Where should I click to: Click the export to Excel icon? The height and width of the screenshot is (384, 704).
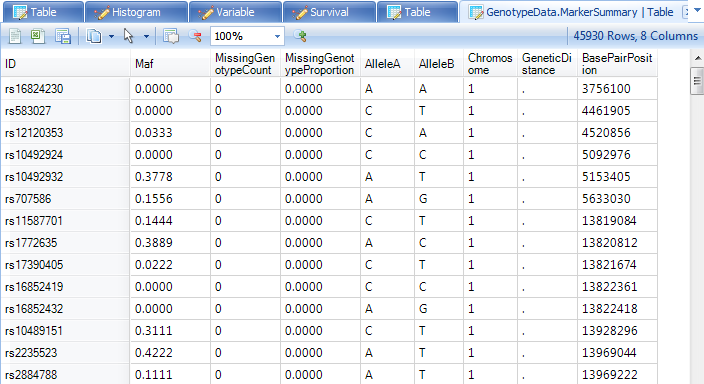click(x=38, y=36)
